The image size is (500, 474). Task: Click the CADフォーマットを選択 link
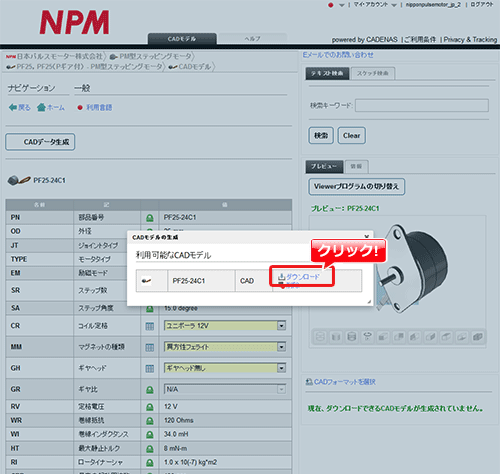[345, 382]
